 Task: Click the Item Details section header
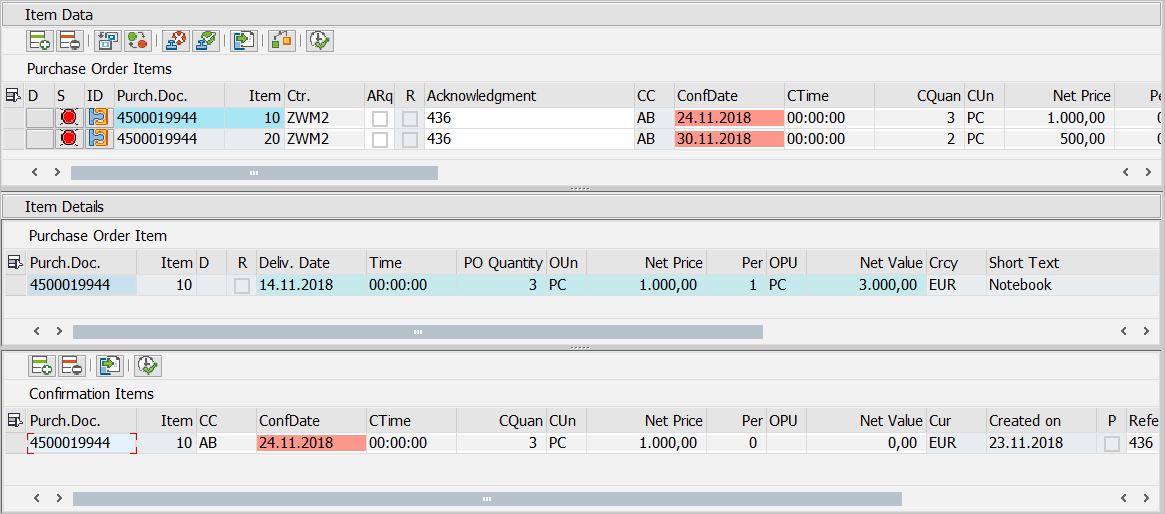[64, 207]
